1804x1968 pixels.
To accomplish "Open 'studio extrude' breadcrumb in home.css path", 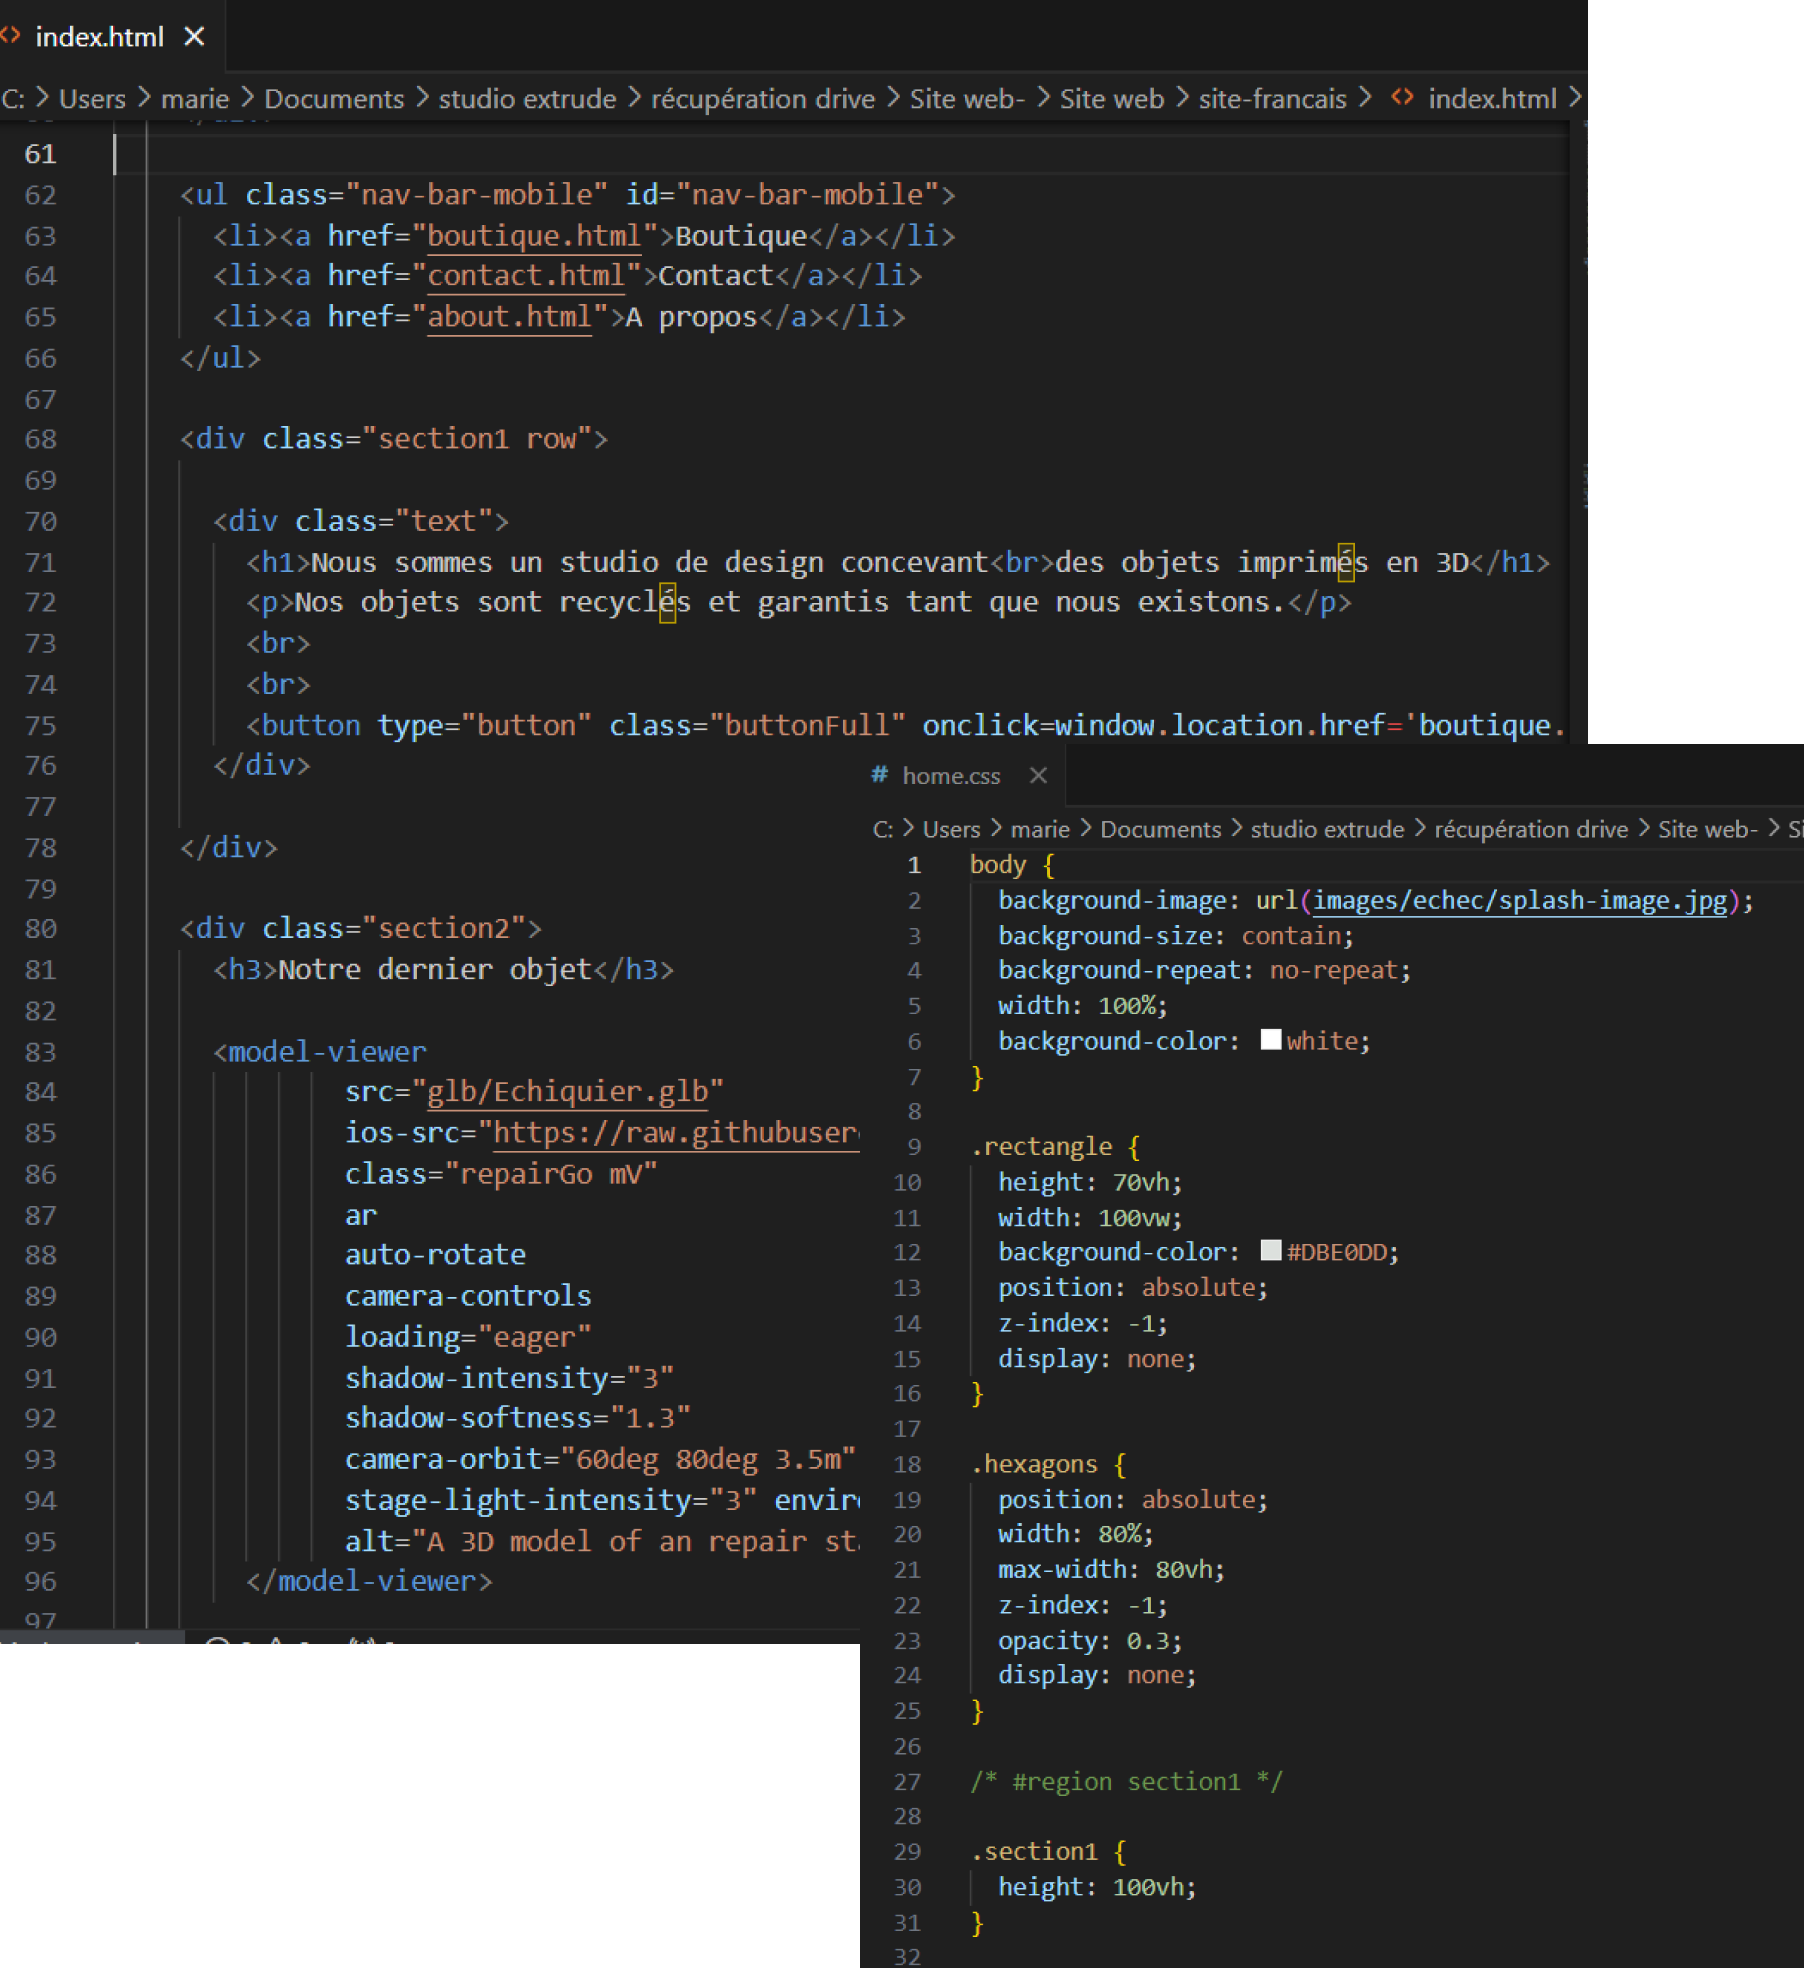I will click(x=1327, y=830).
